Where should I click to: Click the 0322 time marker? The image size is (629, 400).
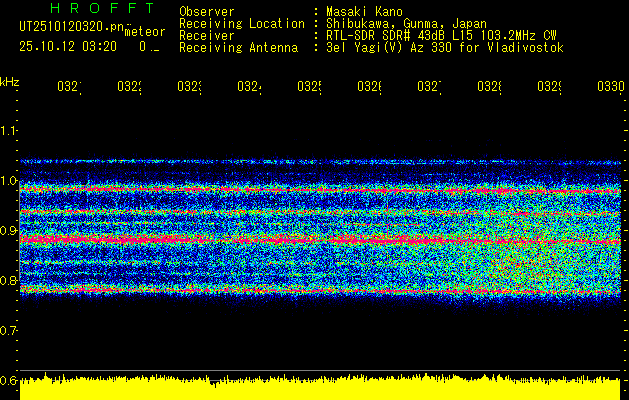pyautogui.click(x=129, y=86)
